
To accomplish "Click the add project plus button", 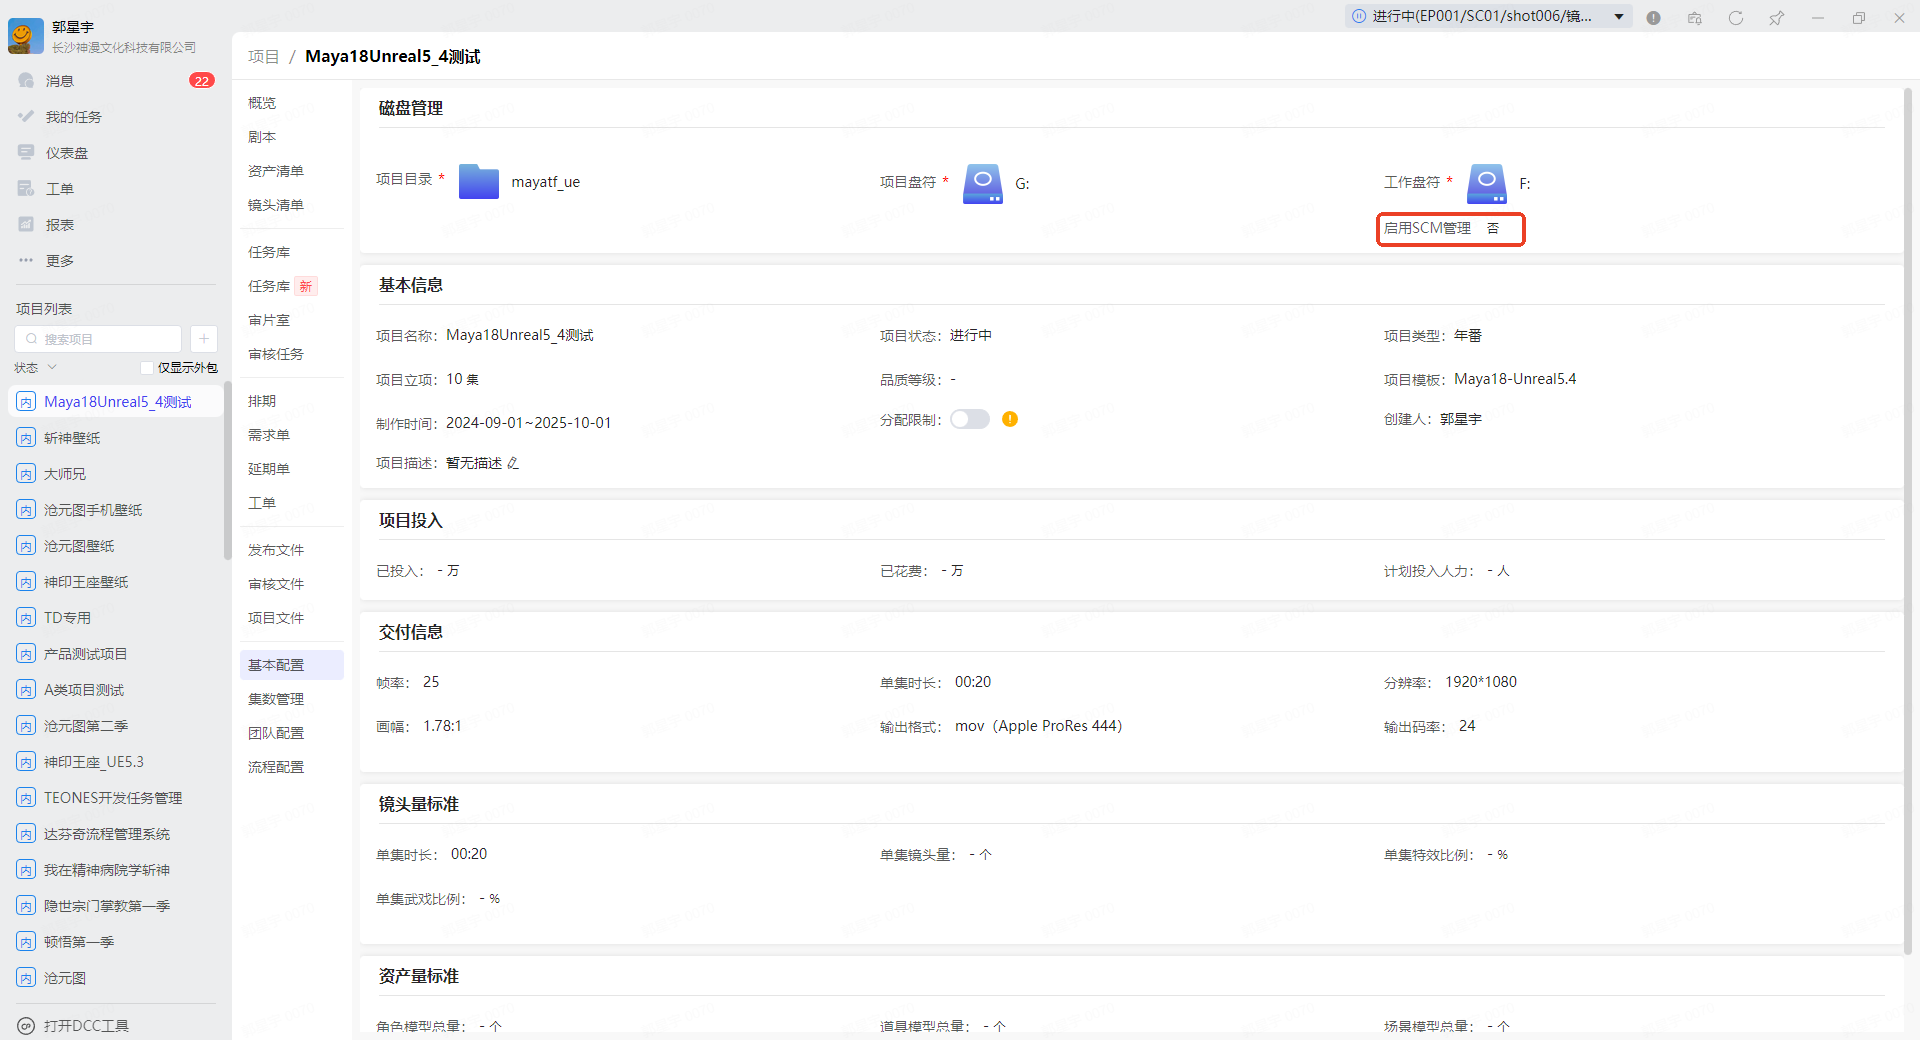I will (203, 339).
